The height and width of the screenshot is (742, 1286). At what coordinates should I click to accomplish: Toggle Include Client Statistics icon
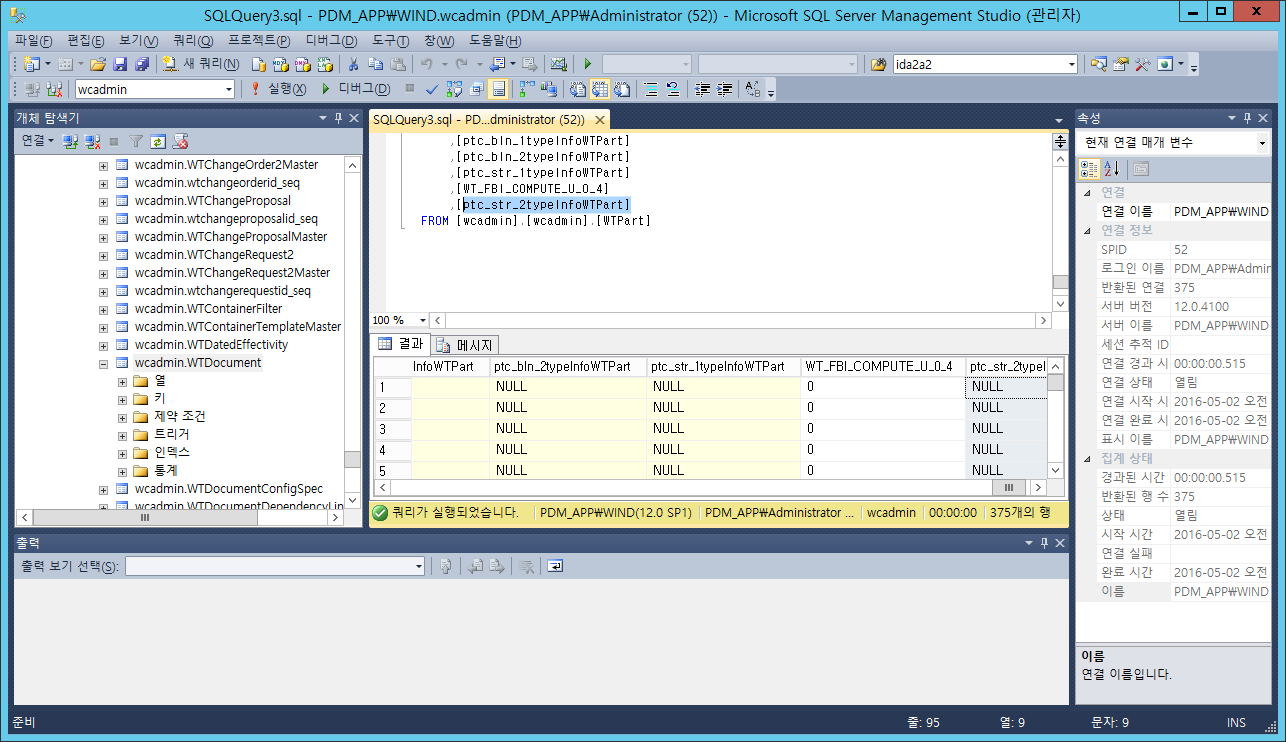(x=550, y=89)
